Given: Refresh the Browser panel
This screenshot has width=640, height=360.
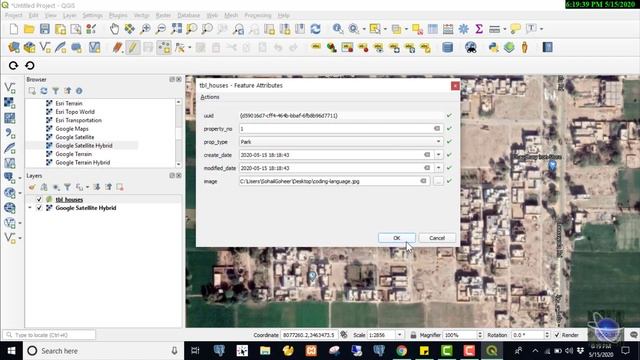Looking at the screenshot, I should [44, 91].
